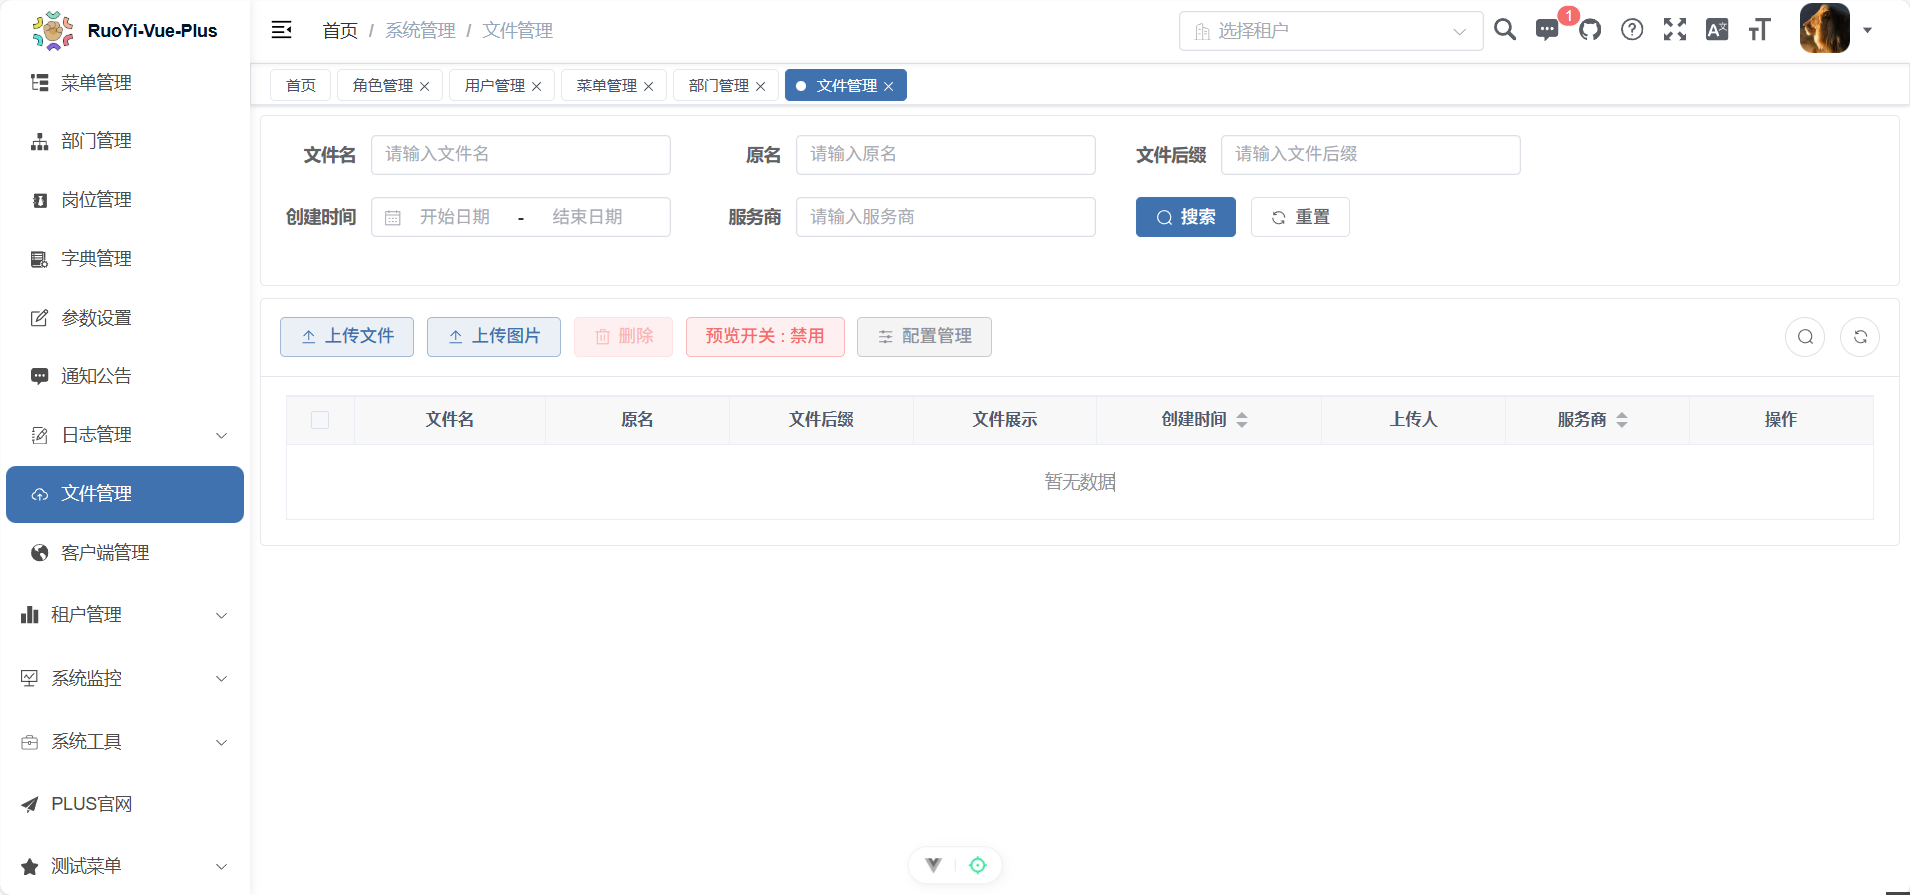This screenshot has width=1910, height=895.
Task: Open the language switch icon
Action: (1717, 30)
